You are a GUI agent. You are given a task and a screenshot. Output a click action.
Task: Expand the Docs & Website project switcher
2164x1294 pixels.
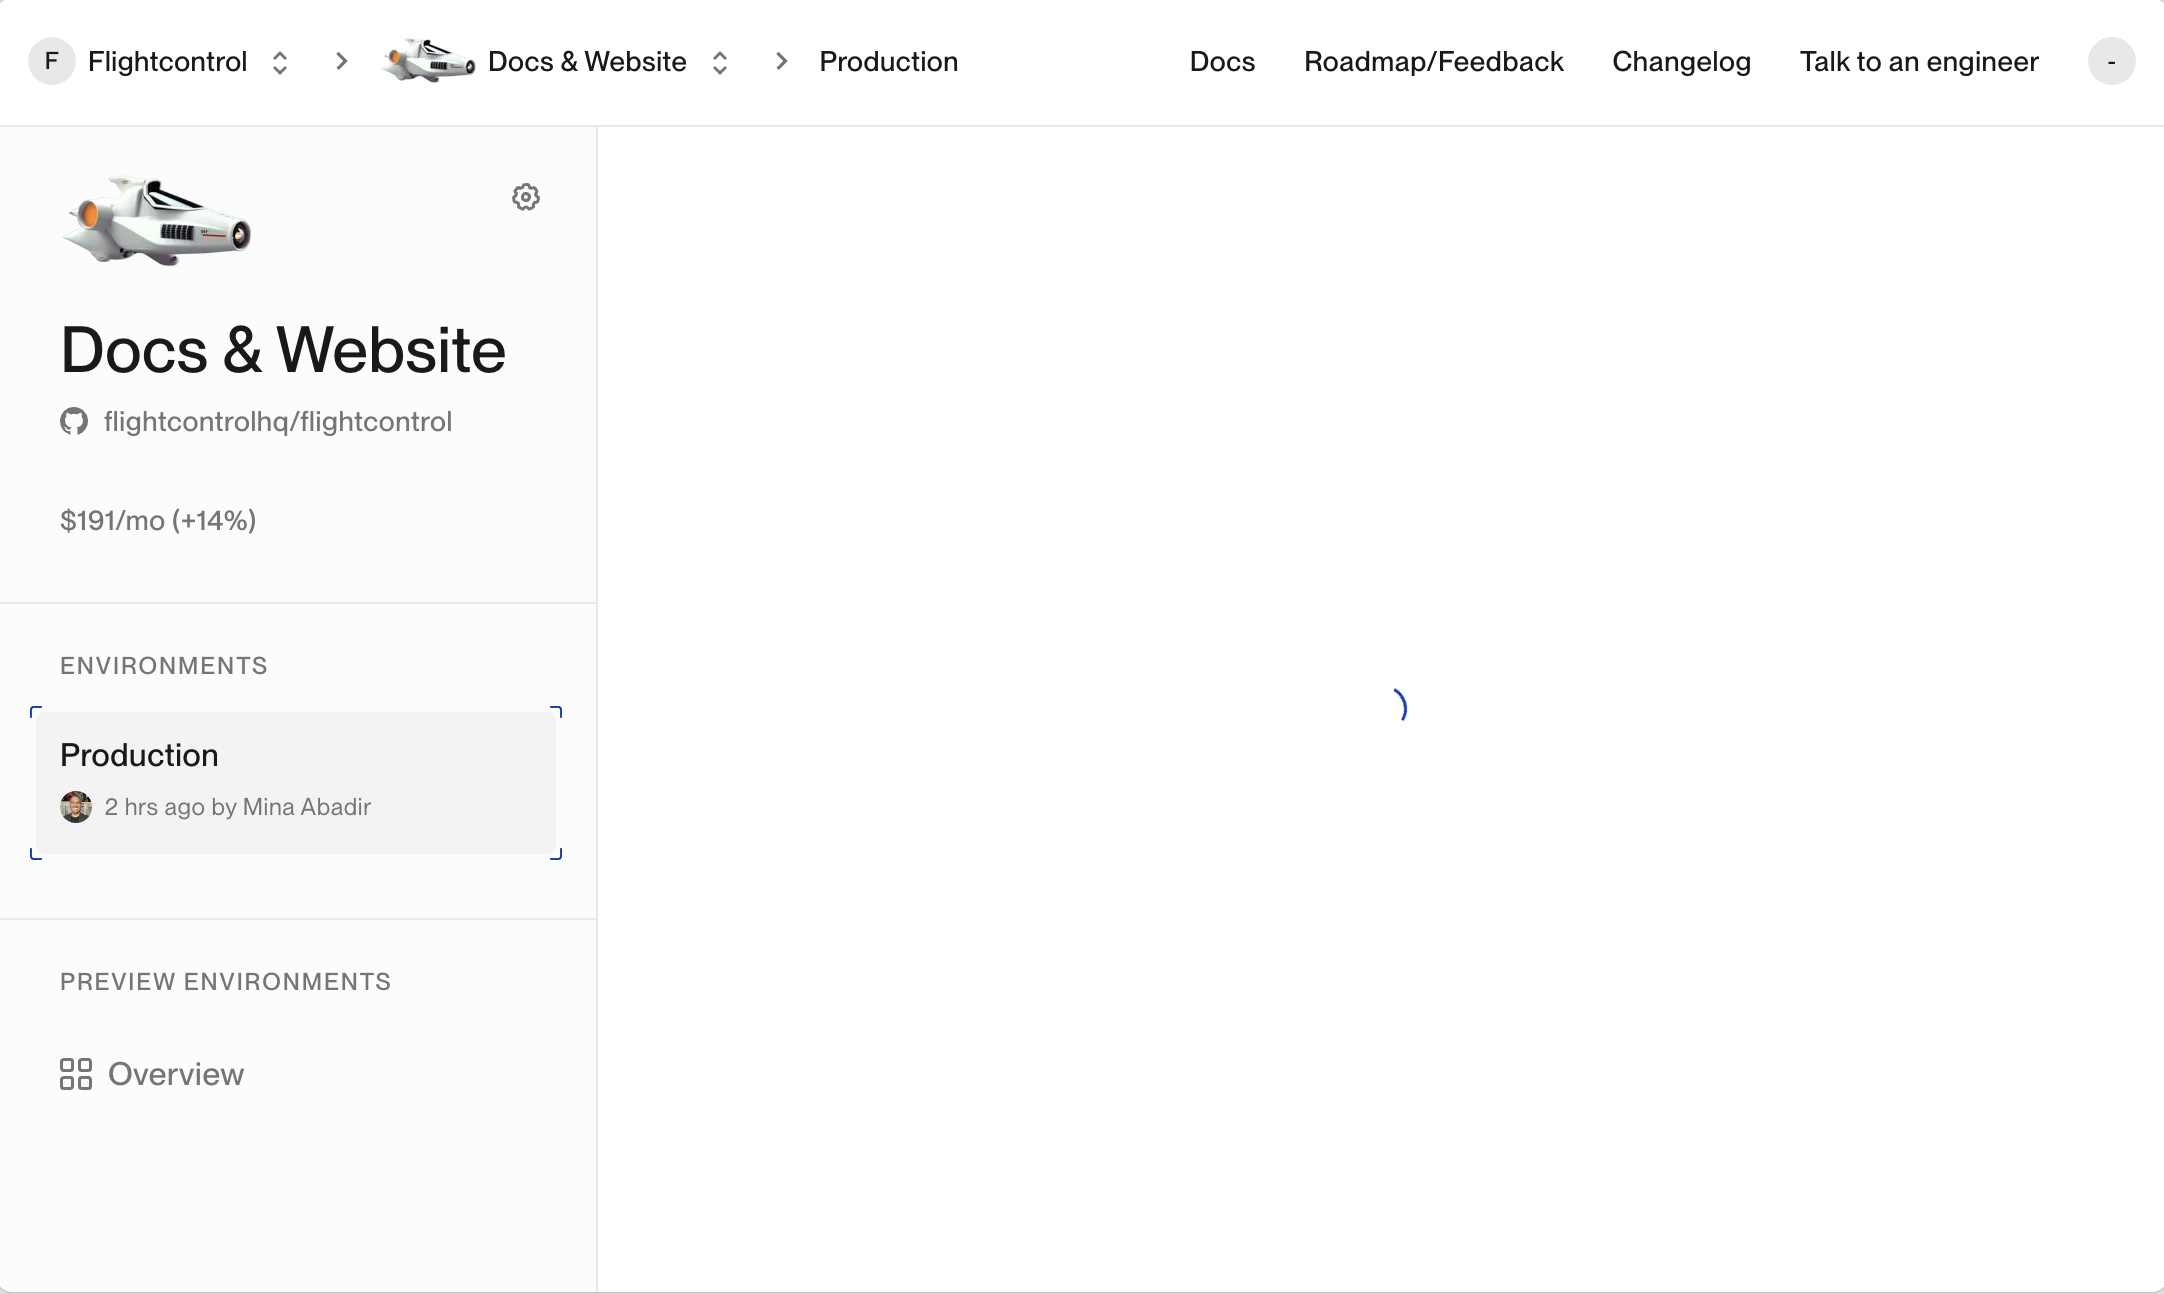tap(720, 62)
